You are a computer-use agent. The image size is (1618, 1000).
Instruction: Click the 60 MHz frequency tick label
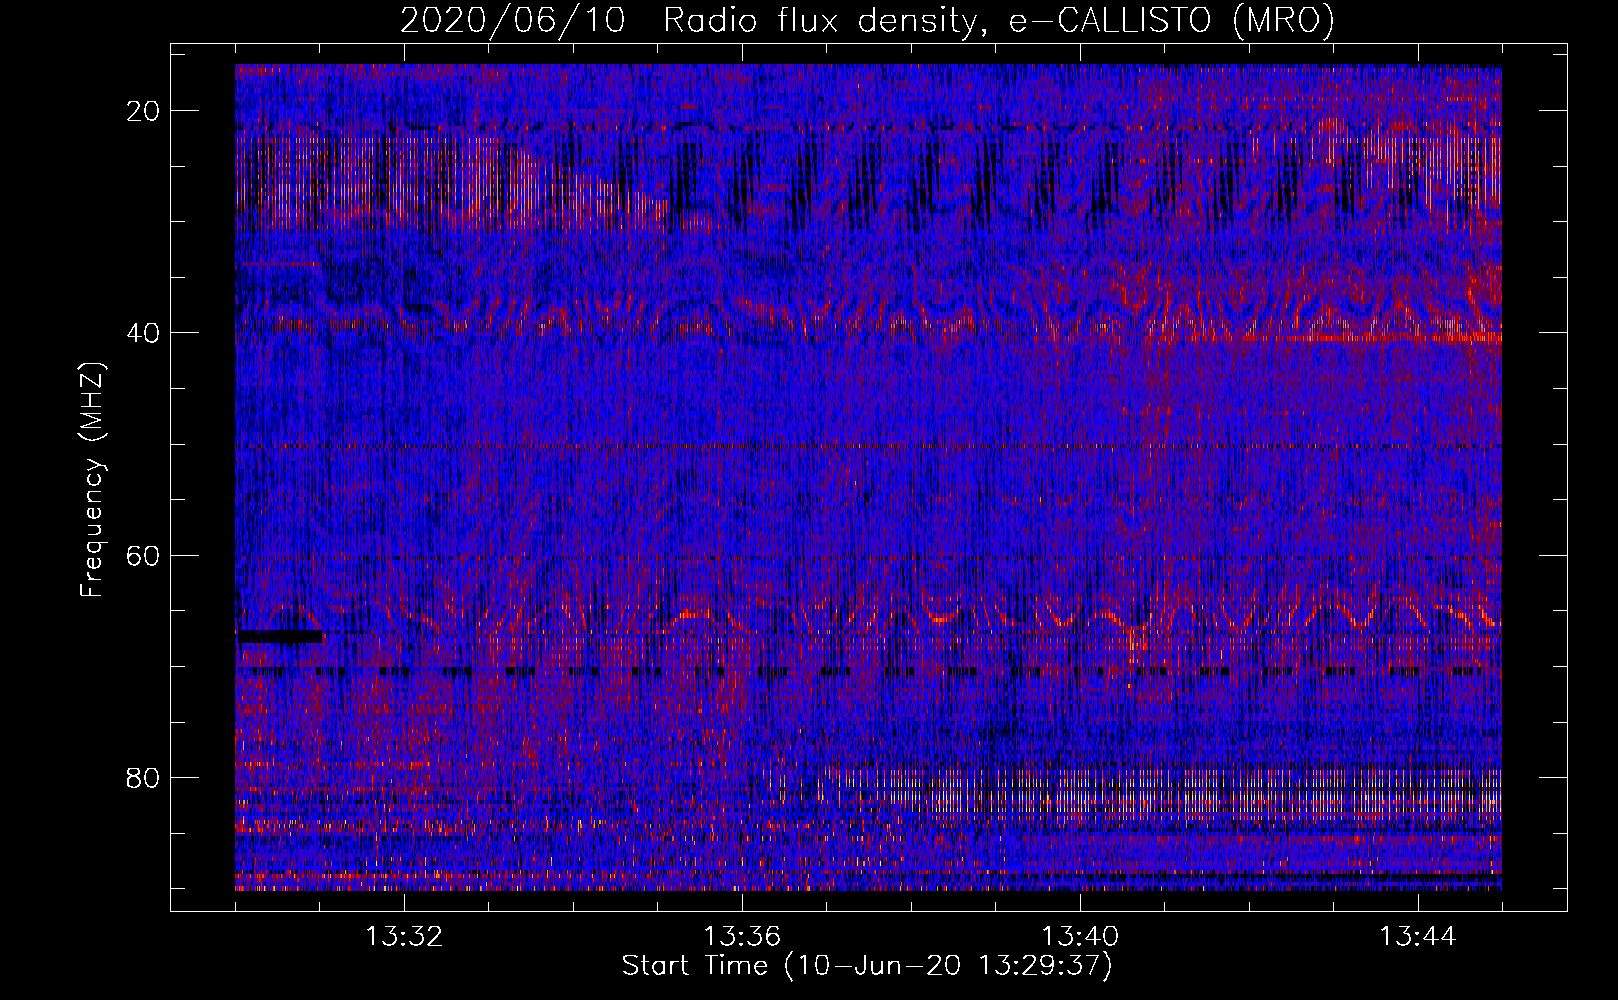click(x=144, y=555)
